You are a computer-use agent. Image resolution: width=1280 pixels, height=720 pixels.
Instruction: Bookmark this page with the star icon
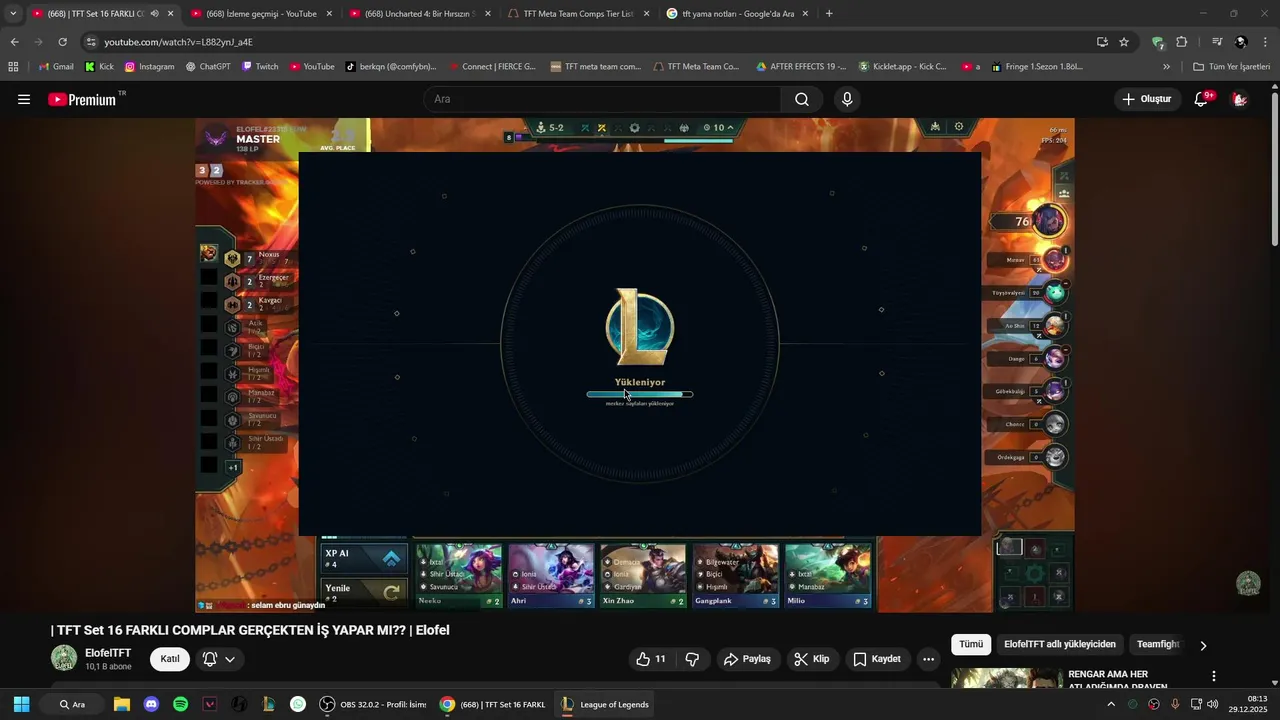[x=1124, y=42]
